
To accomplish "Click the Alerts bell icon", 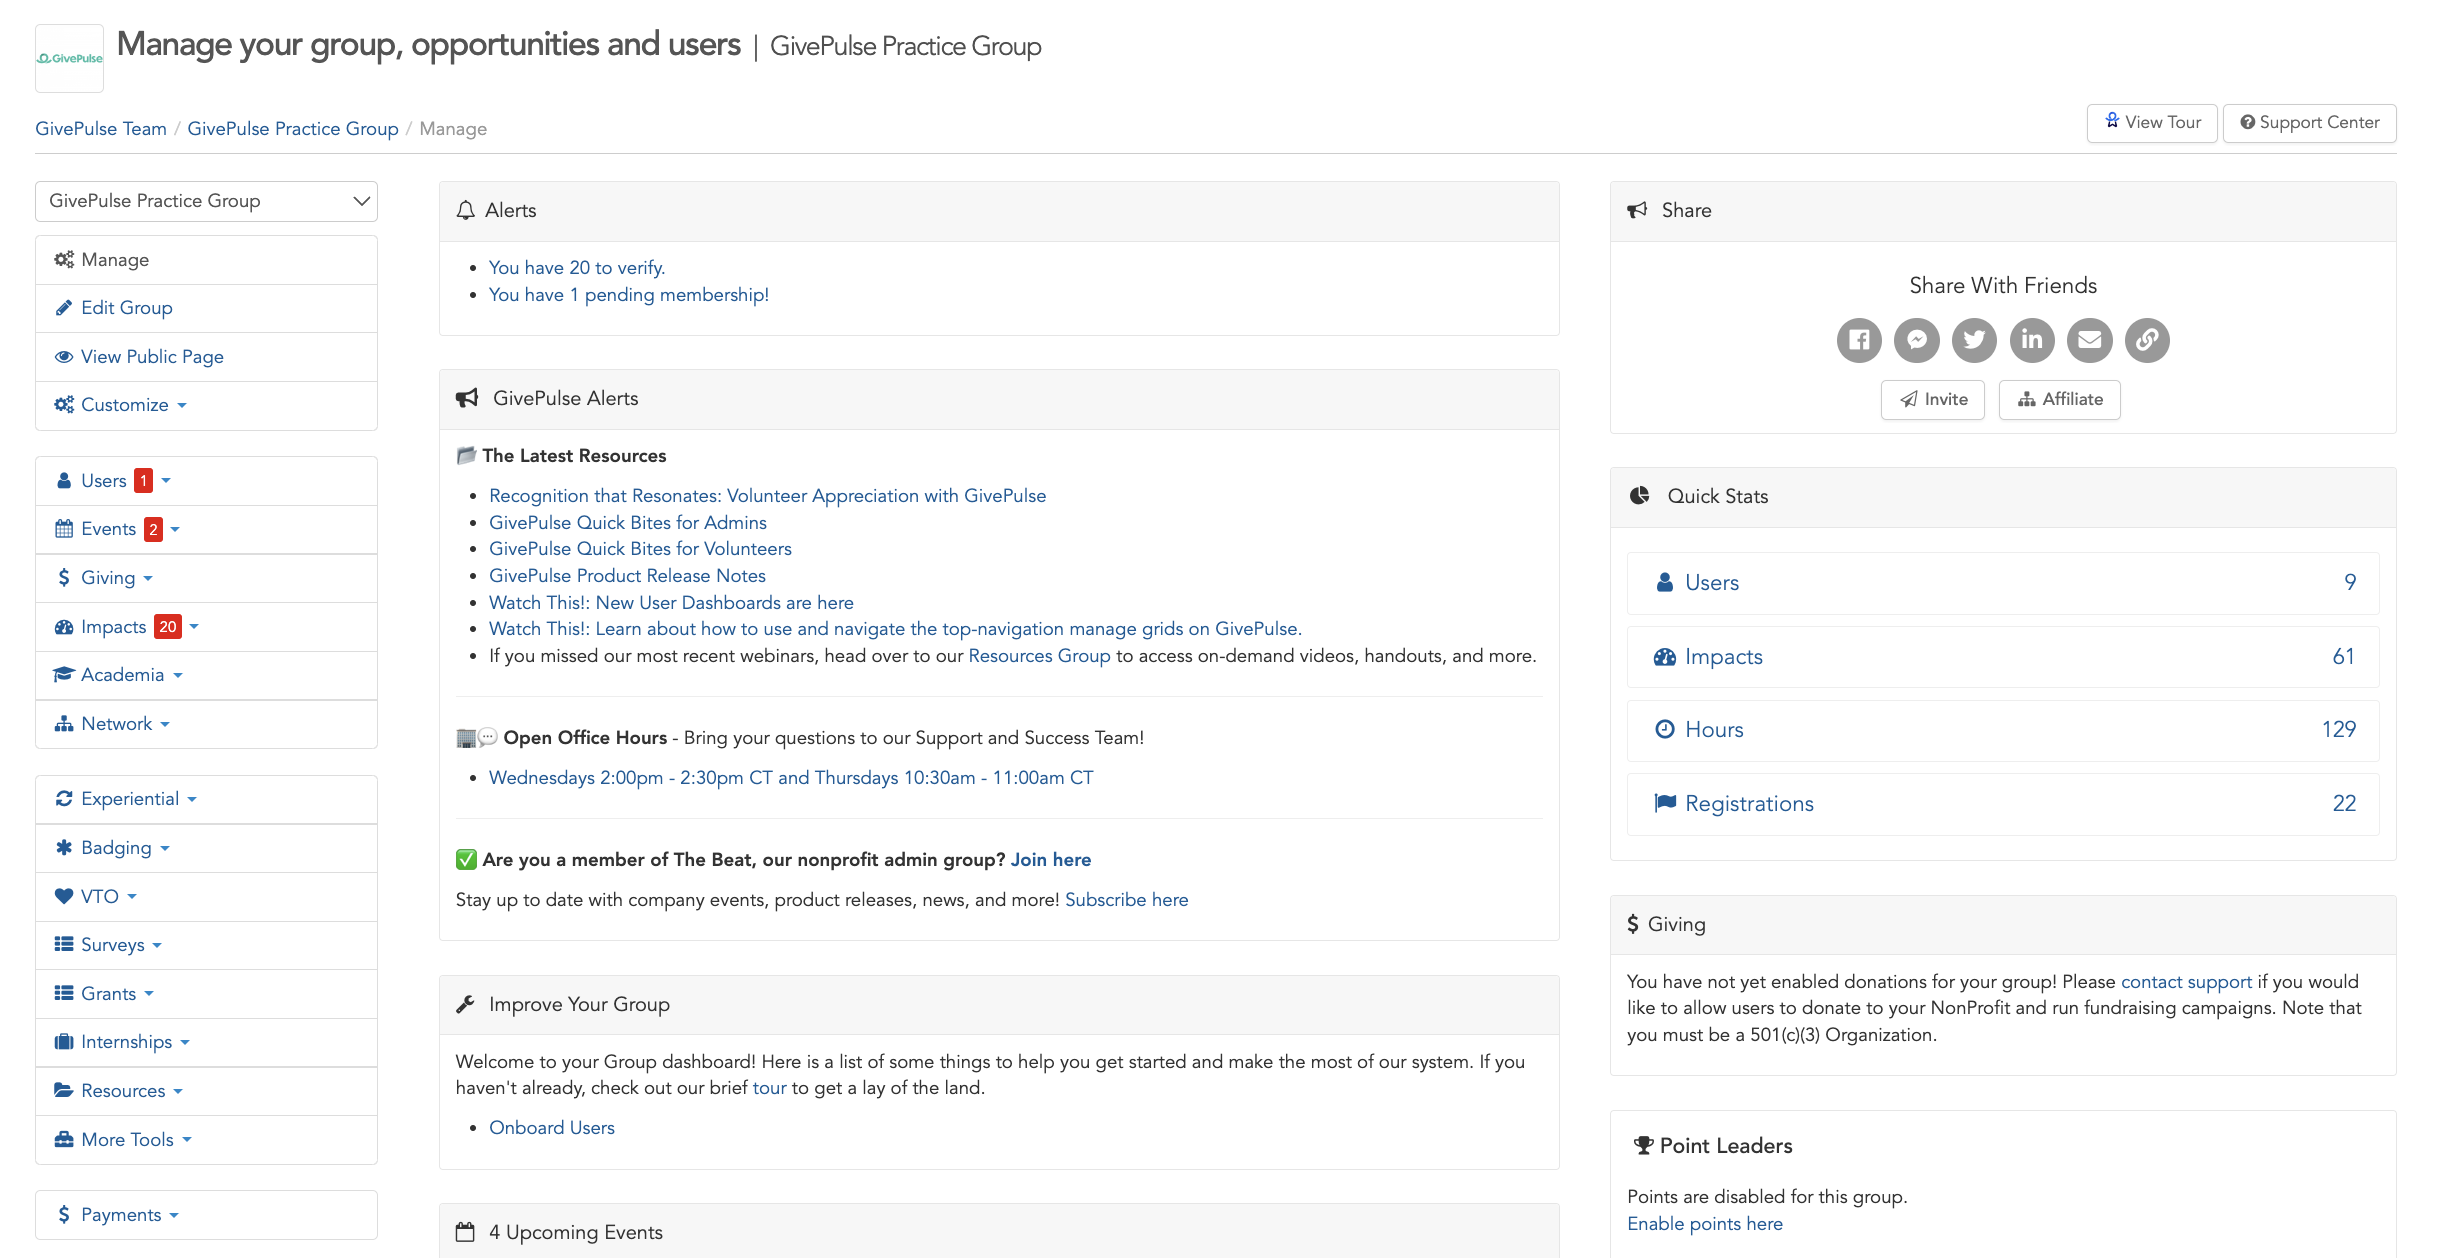I will tap(465, 210).
